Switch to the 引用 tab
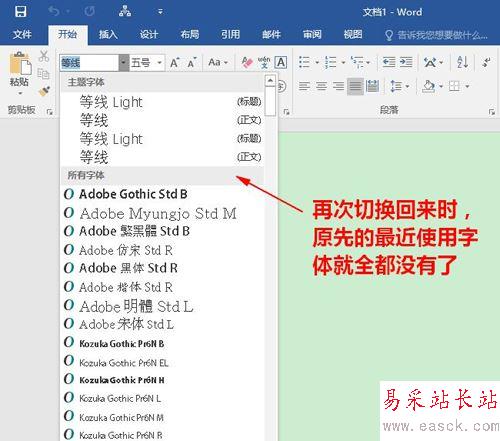The height and width of the screenshot is (441, 500). 230,34
